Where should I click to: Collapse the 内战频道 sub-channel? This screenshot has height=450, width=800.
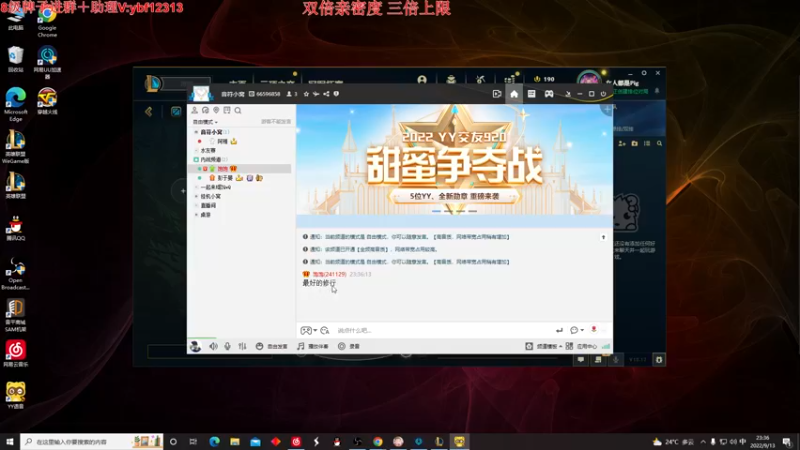(x=196, y=160)
